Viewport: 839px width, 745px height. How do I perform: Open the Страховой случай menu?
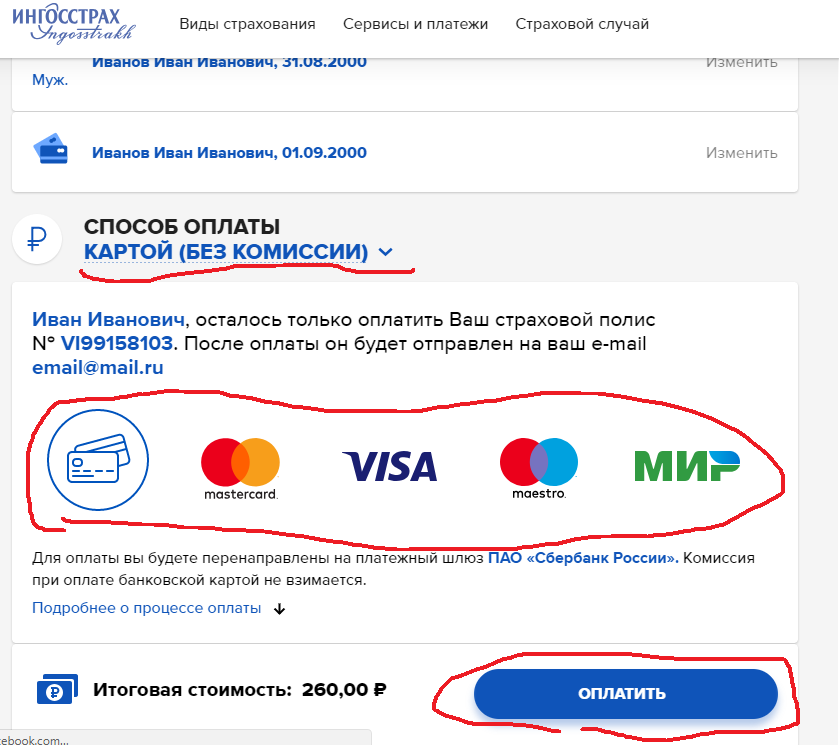coord(582,24)
